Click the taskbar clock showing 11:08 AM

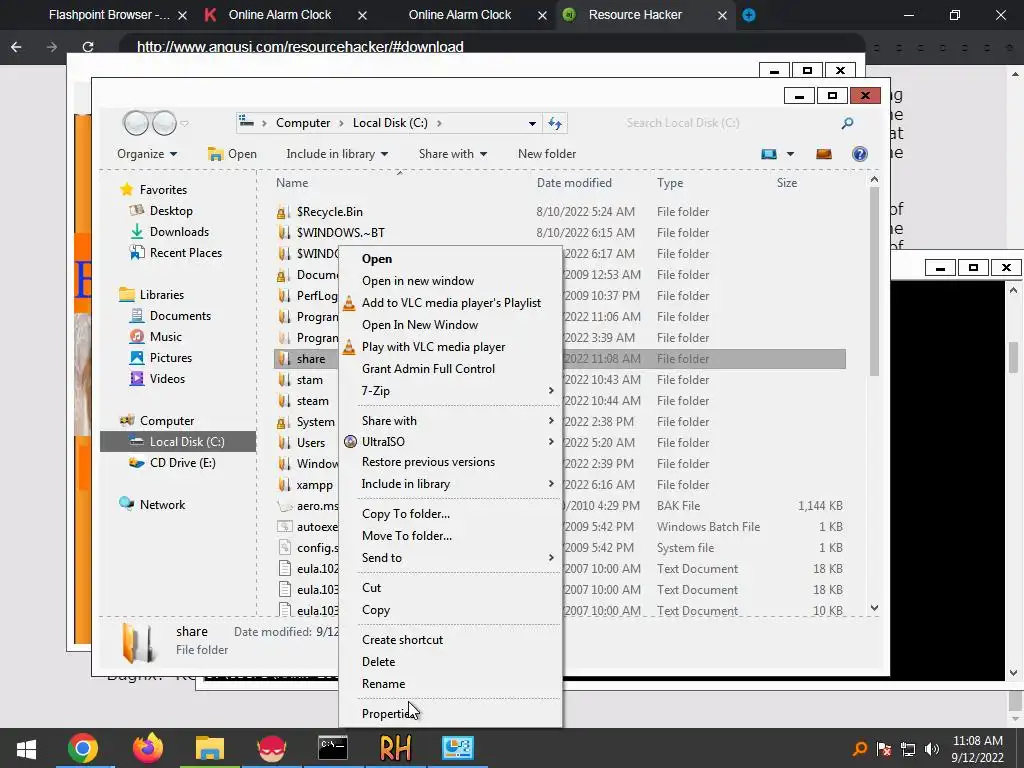(977, 741)
